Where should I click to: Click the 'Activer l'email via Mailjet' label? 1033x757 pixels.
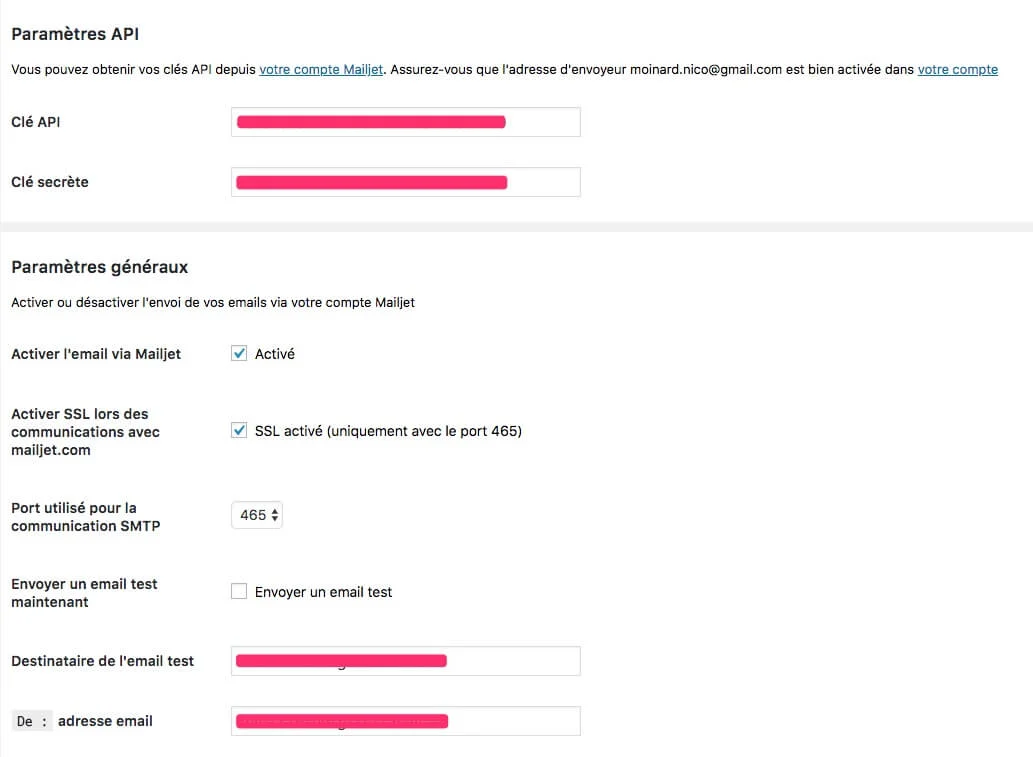96,354
